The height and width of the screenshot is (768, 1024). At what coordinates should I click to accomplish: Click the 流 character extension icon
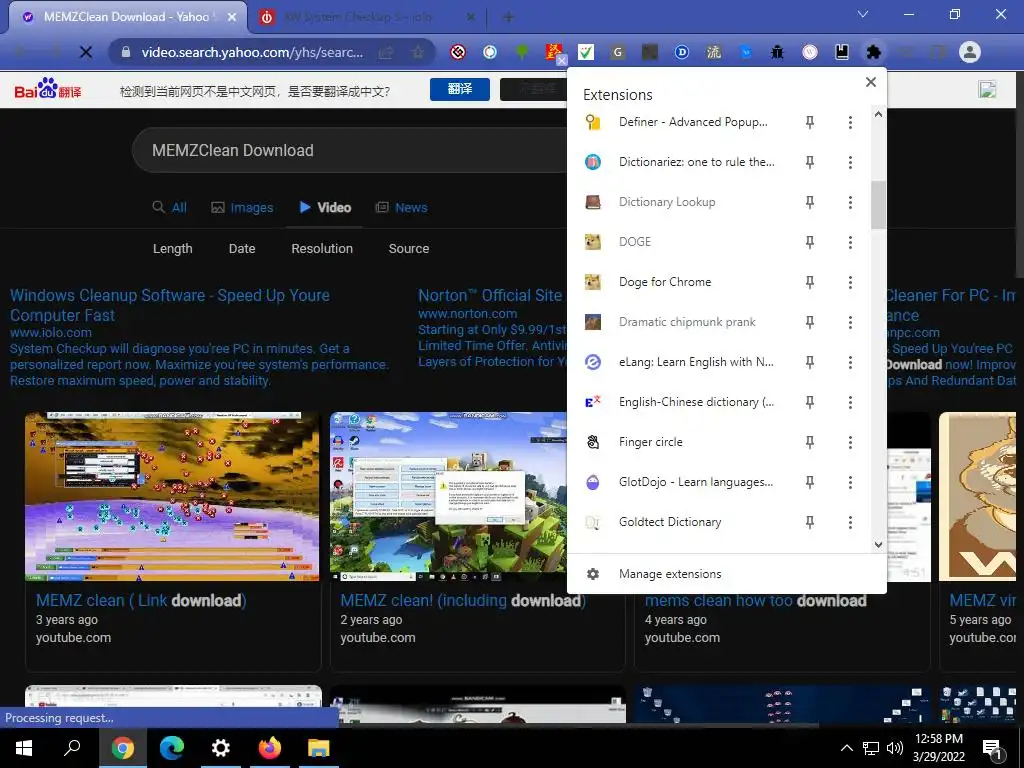point(714,52)
